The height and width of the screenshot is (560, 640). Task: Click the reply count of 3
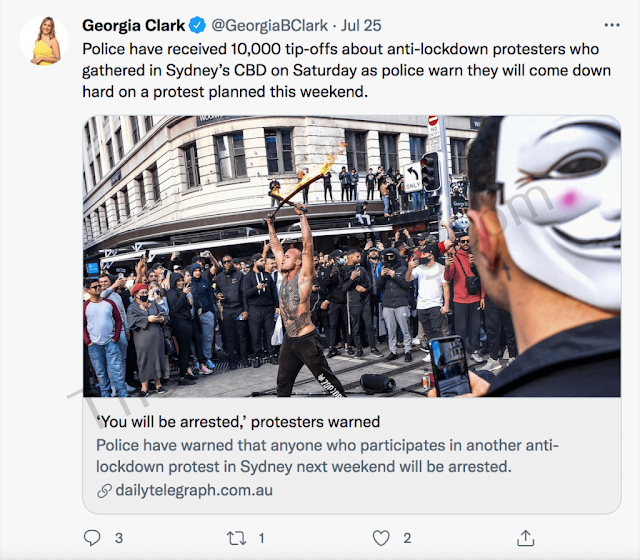pos(118,538)
